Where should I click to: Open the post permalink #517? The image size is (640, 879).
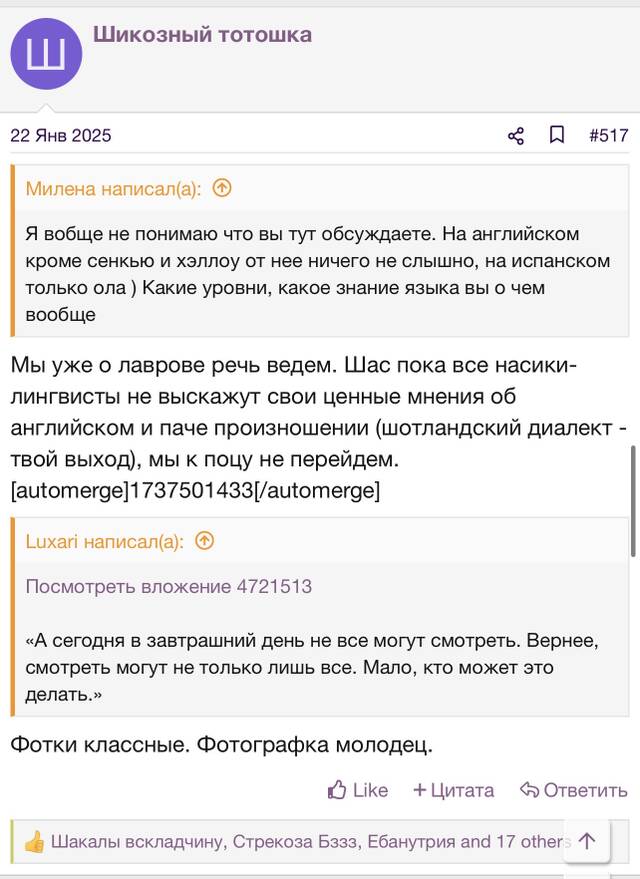tap(609, 135)
